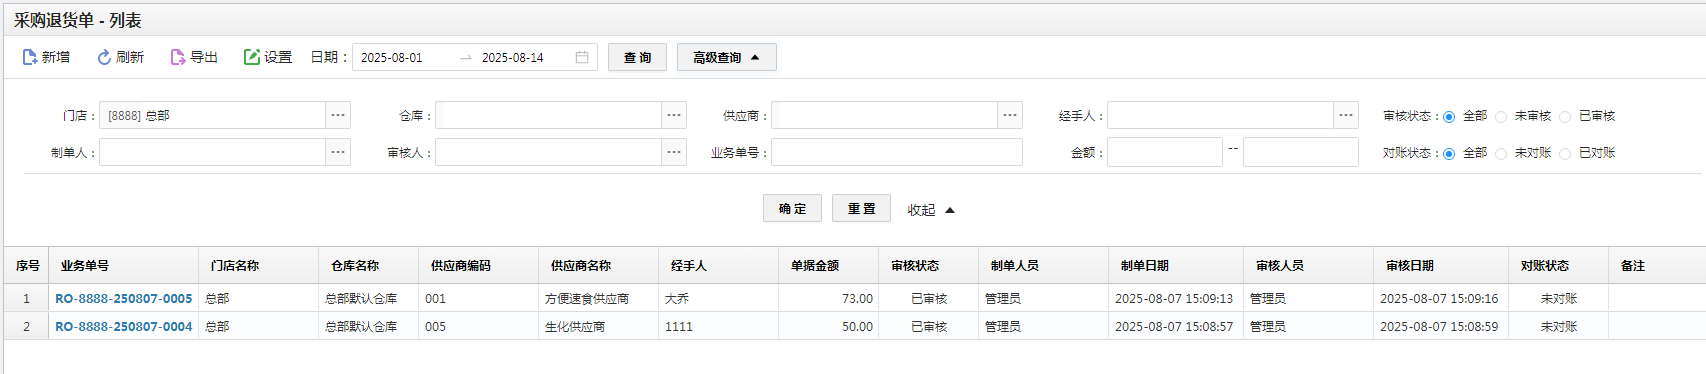Select 未对账 radio option
Screen dimensions: 1706x374
[1501, 154]
